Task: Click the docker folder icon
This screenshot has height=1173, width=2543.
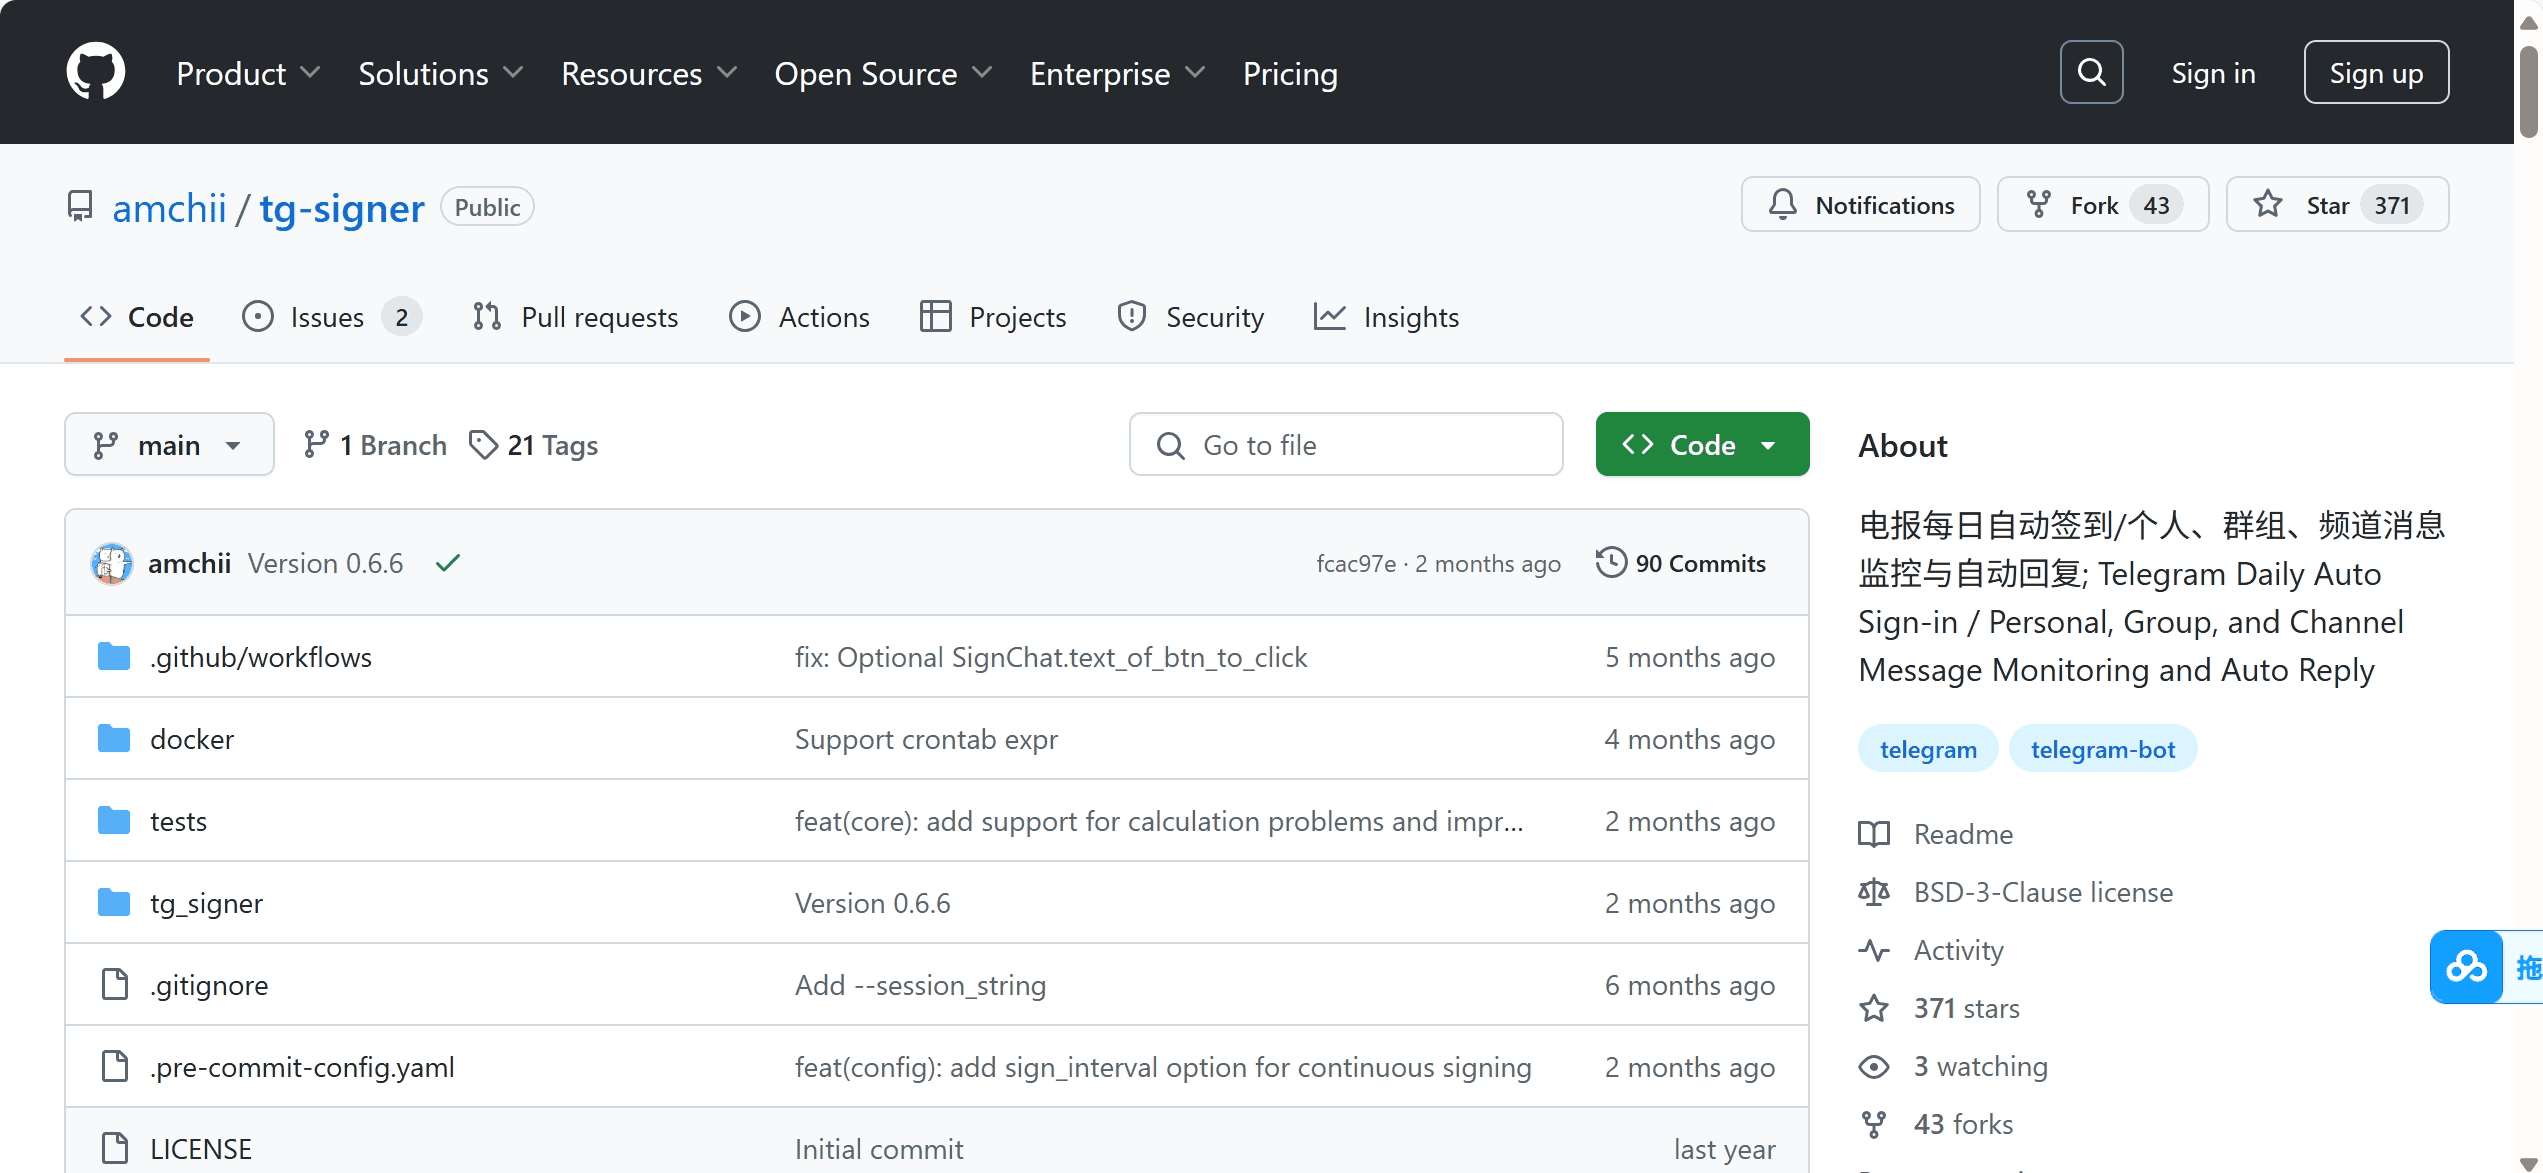Action: pos(114,739)
